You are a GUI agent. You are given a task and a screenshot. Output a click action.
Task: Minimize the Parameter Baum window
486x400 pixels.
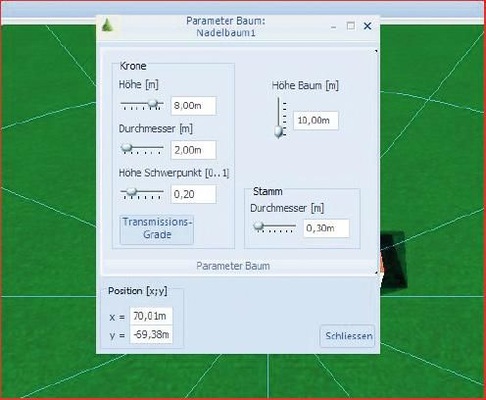334,27
